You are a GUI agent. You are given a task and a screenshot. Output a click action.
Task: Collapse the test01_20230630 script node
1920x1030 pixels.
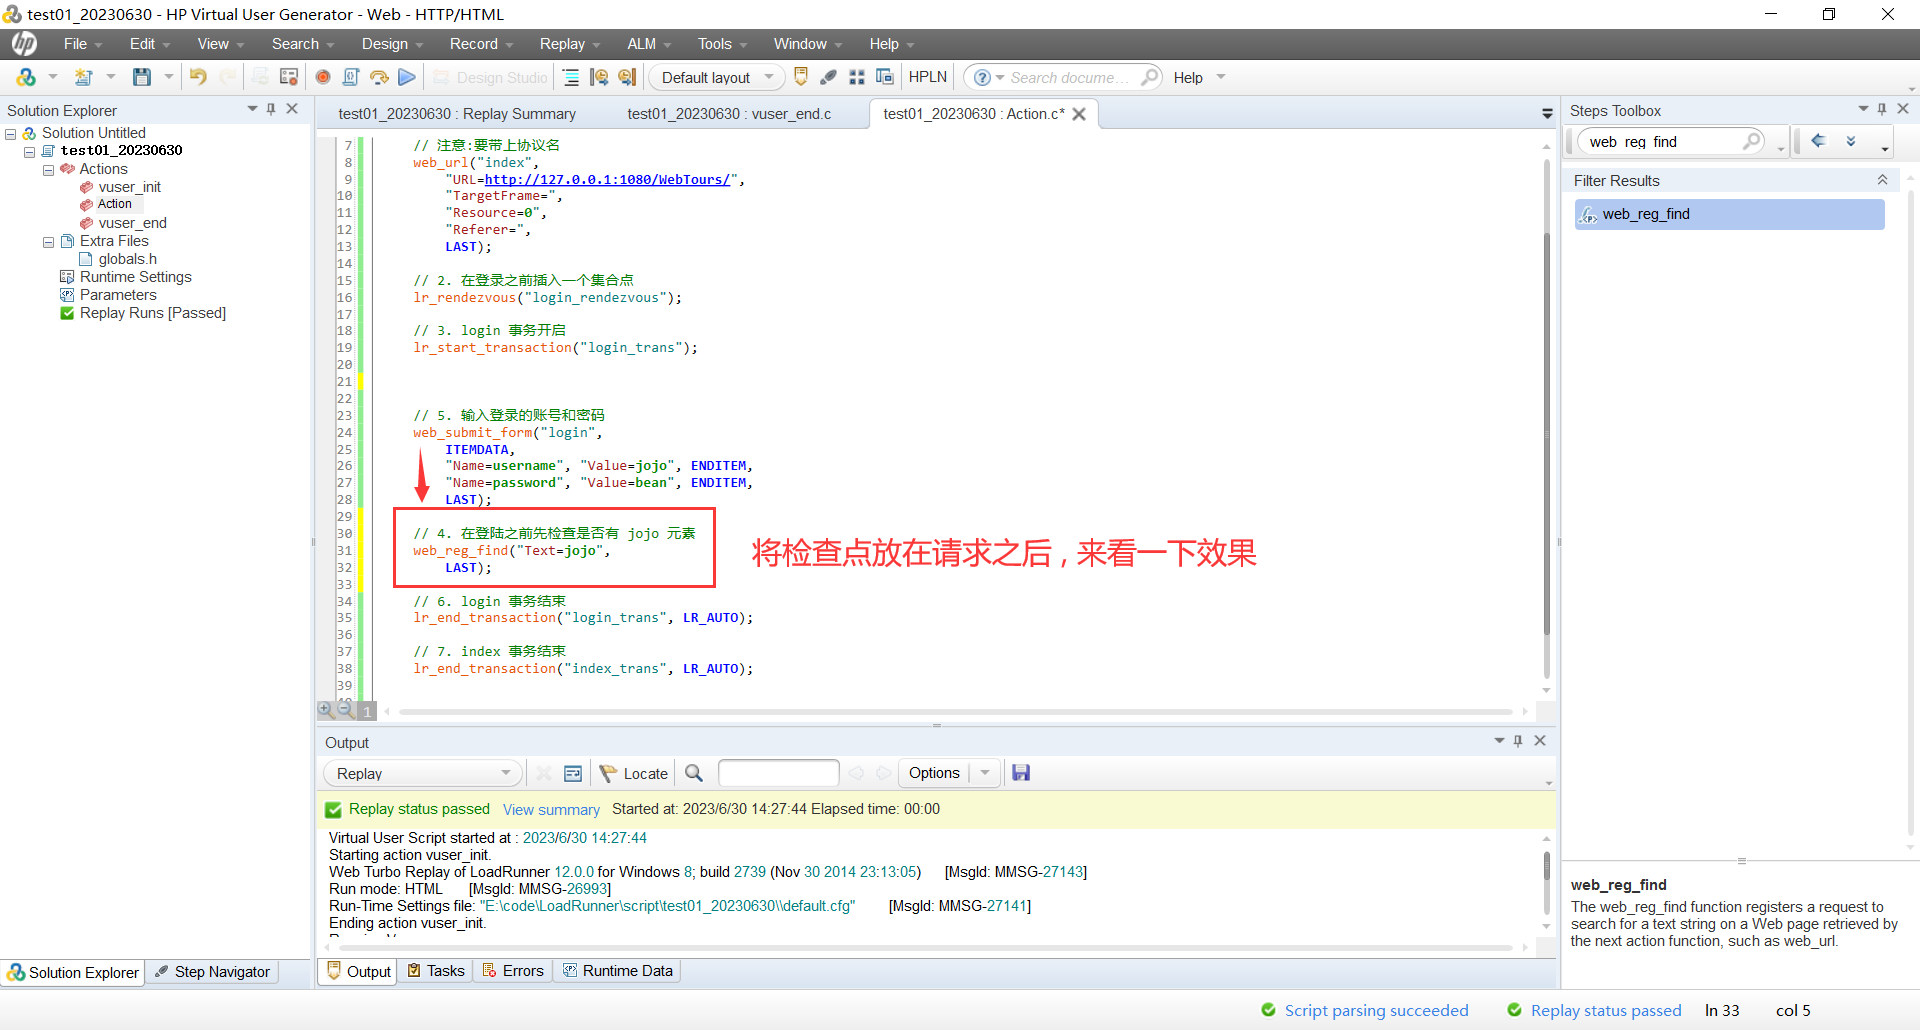coord(30,151)
